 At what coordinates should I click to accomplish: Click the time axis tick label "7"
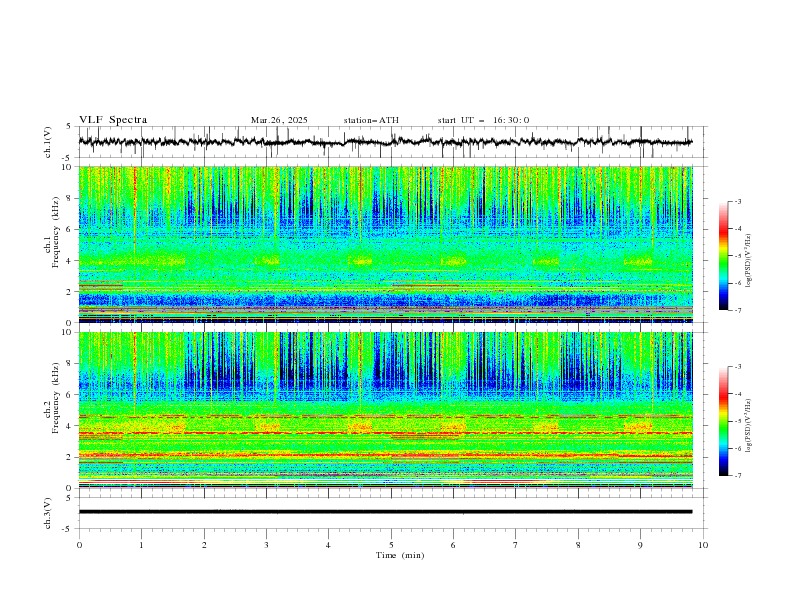tap(516, 545)
